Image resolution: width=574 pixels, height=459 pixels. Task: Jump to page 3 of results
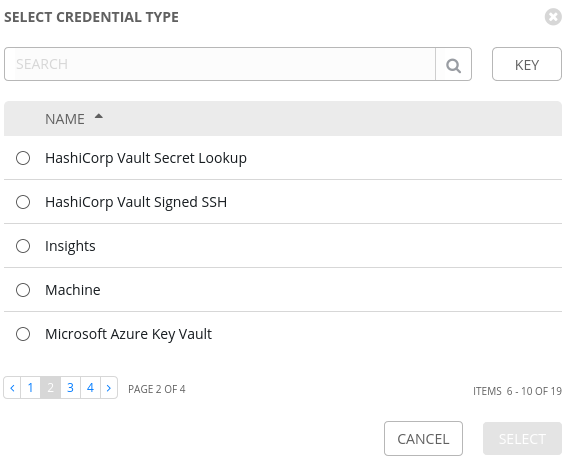[70, 388]
